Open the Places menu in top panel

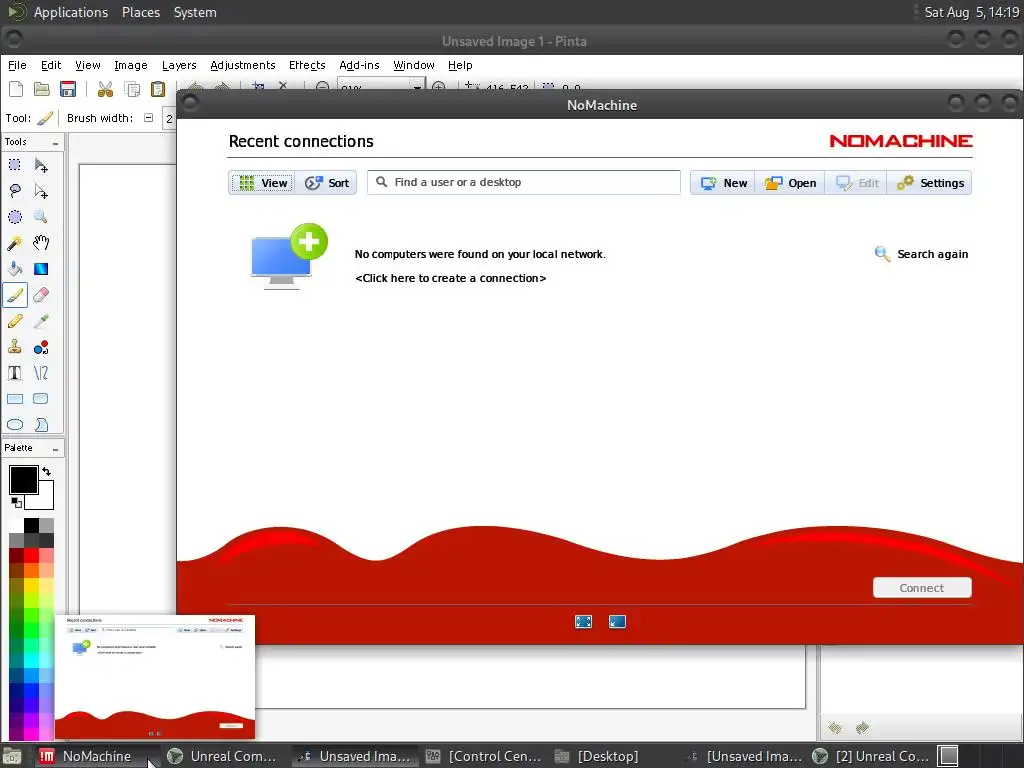coord(141,12)
